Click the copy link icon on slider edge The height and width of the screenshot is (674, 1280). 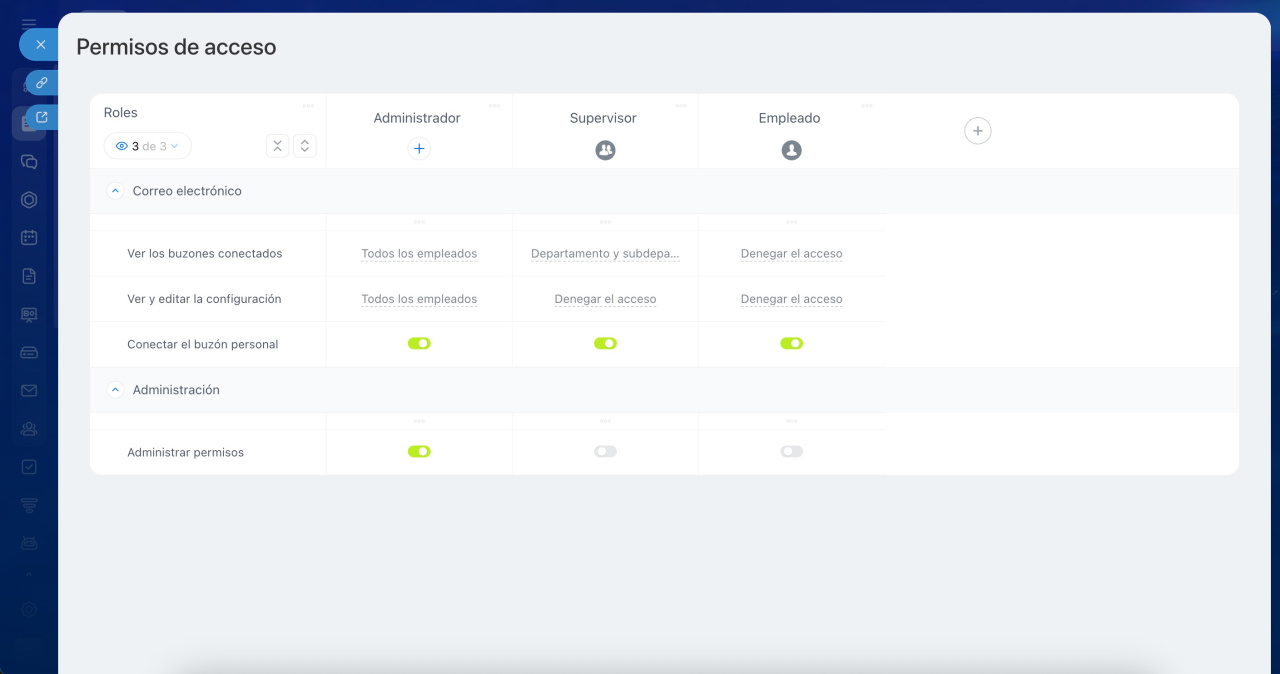pos(41,83)
